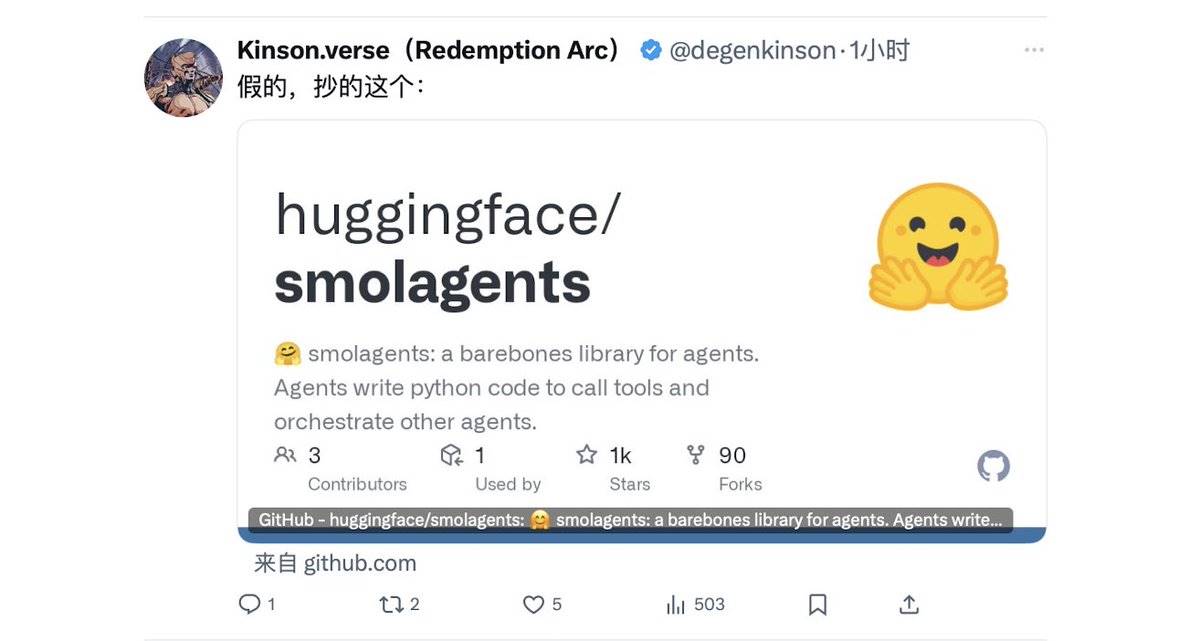The width and height of the screenshot is (1200, 641).
Task: Click the github.com source link
Action: click(x=335, y=563)
